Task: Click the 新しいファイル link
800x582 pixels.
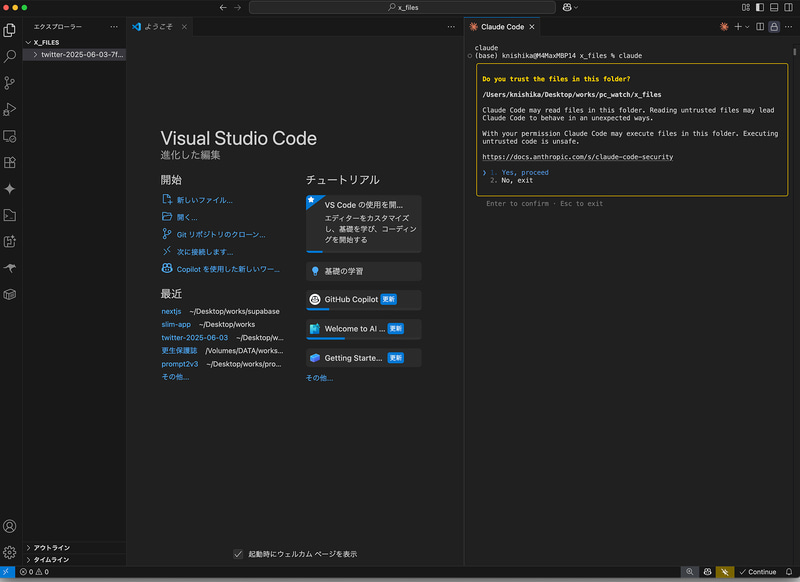Action: [x=204, y=200]
